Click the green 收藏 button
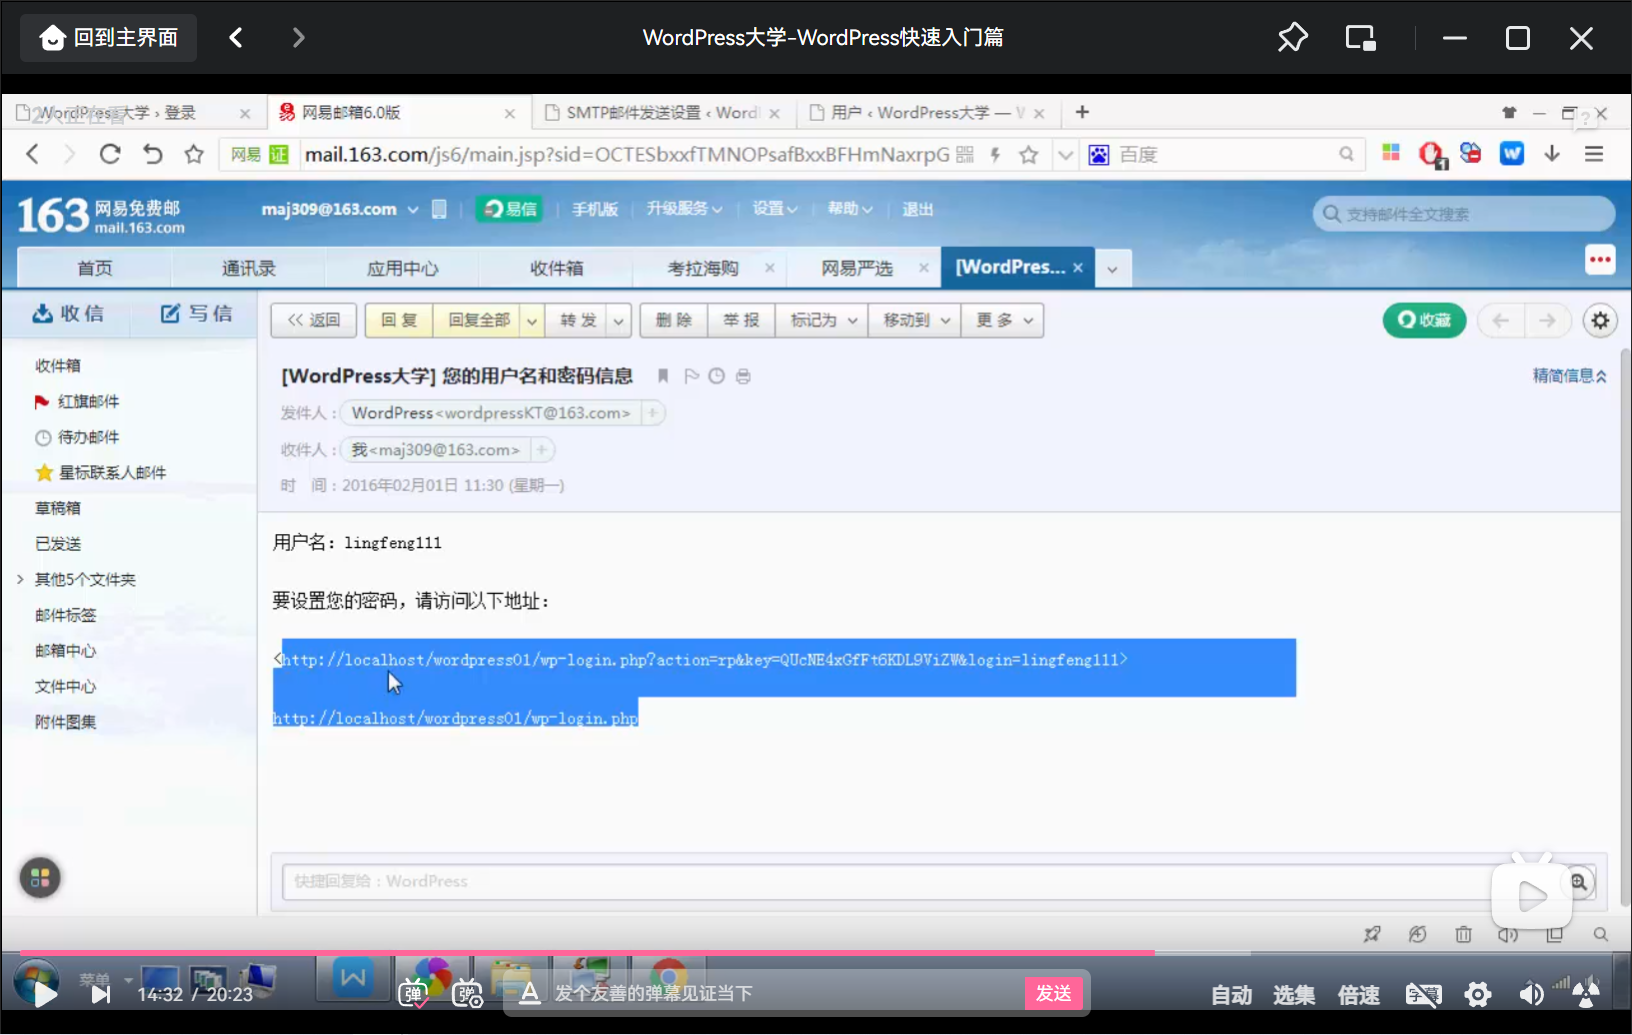The width and height of the screenshot is (1632, 1035). coord(1424,320)
